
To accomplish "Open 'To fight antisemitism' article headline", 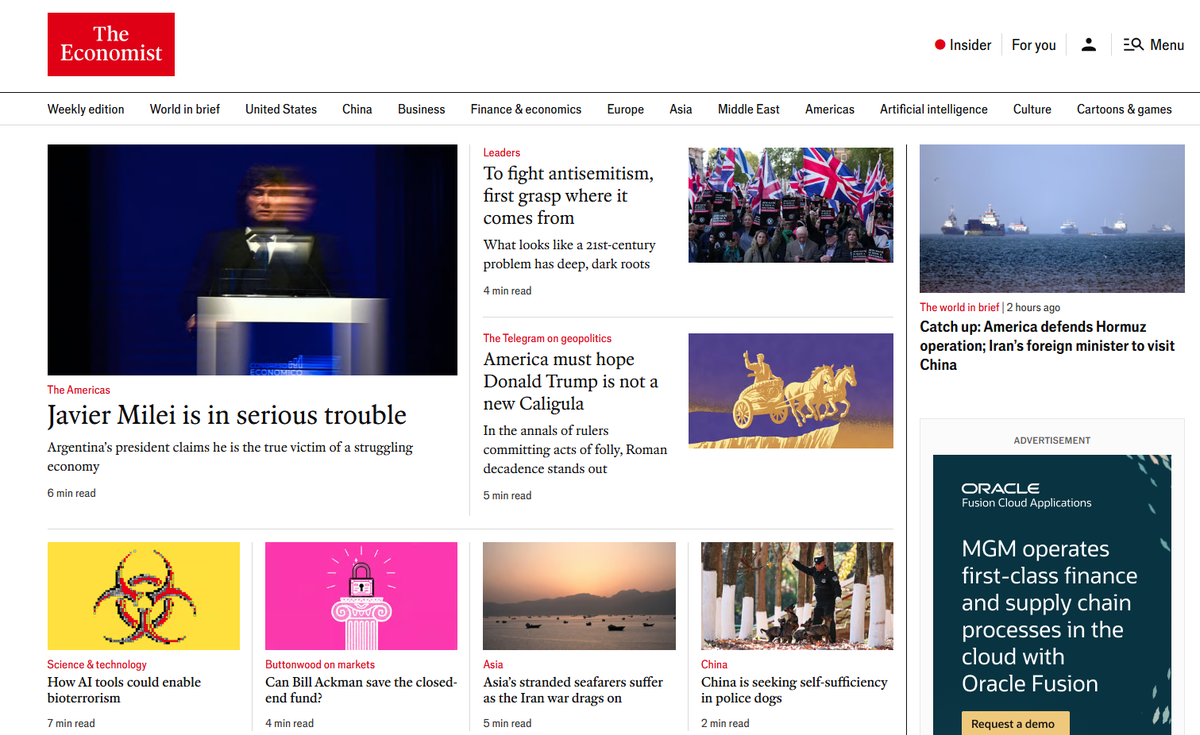I will [x=568, y=195].
